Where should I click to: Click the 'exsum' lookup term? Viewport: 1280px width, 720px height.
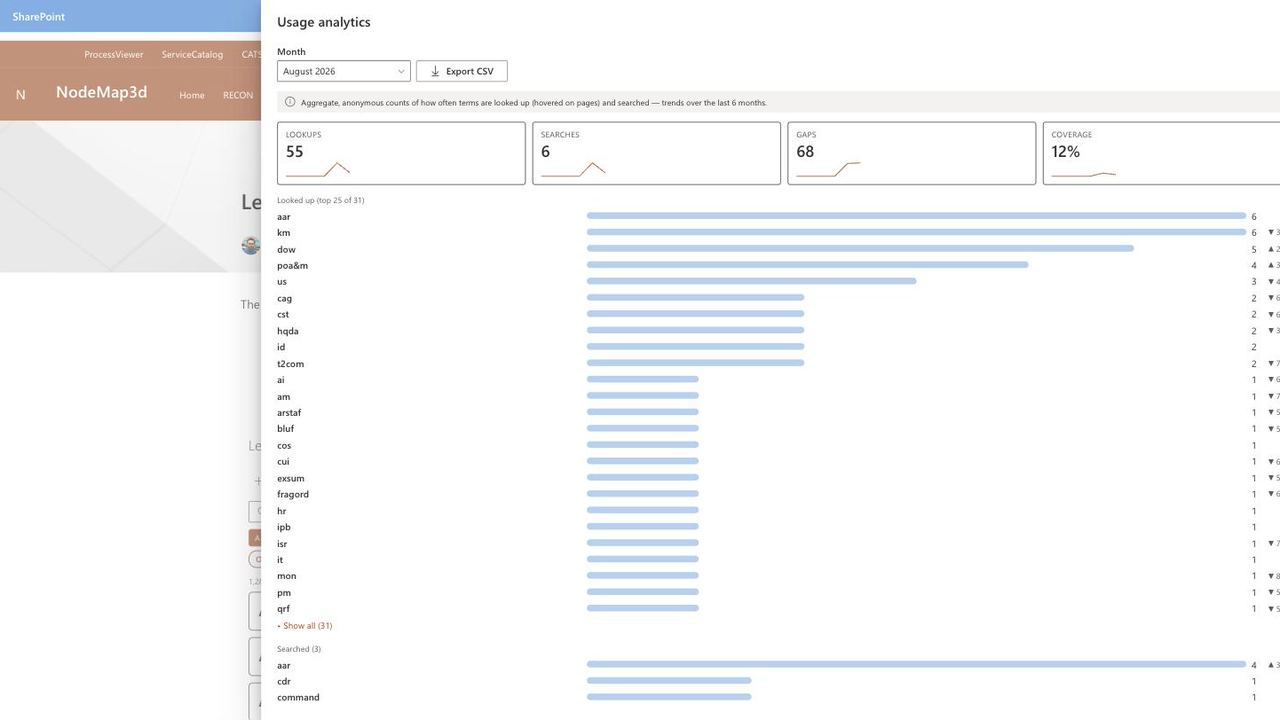coord(291,478)
